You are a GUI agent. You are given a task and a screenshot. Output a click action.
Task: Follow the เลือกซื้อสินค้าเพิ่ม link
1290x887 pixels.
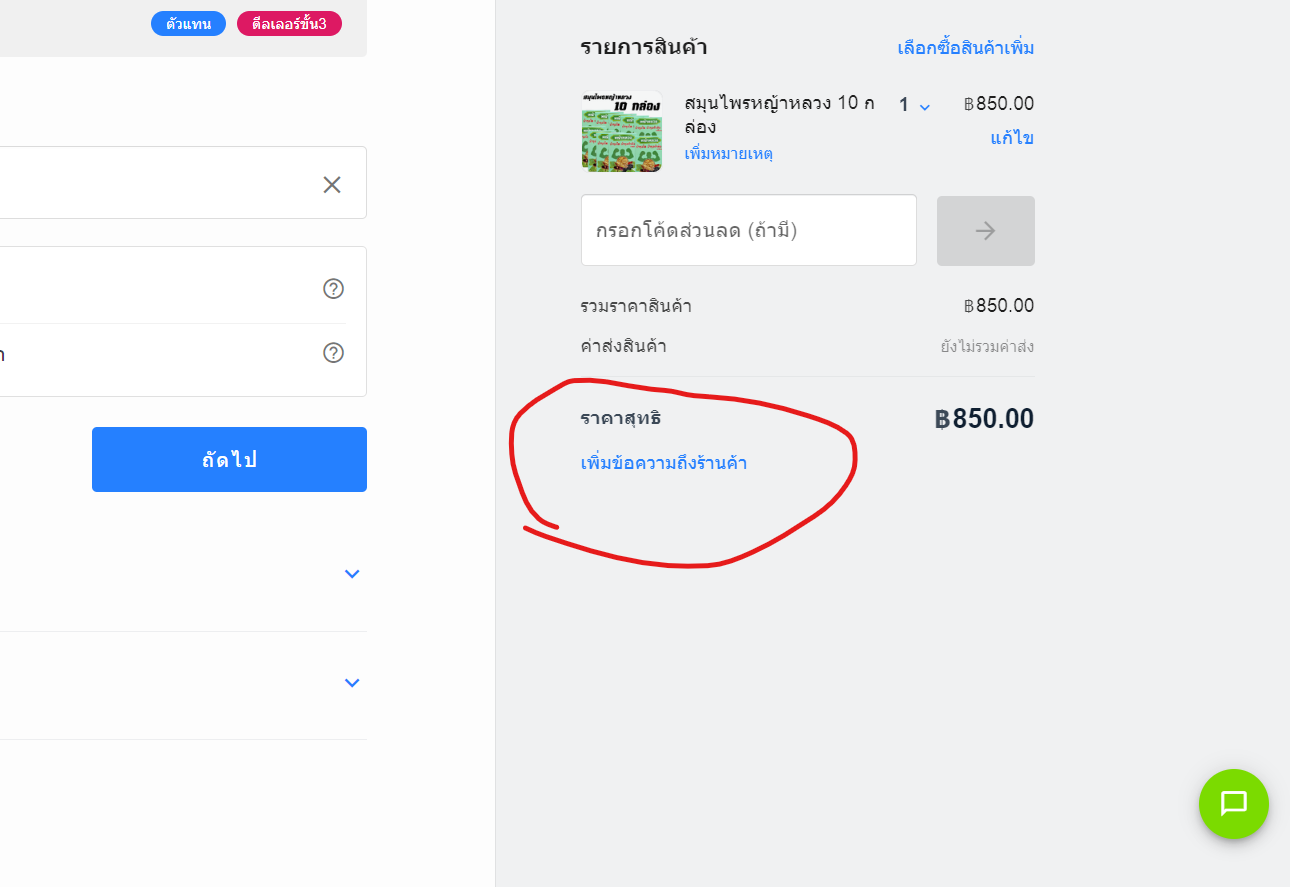pos(966,48)
